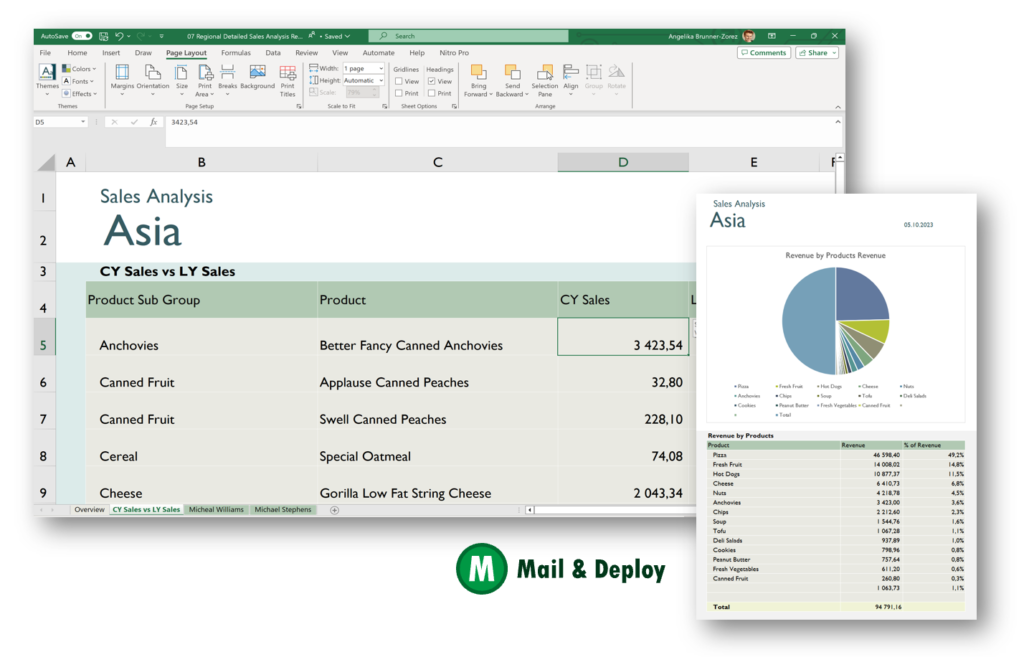Open the Align options
Image resolution: width=1024 pixels, height=657 pixels.
[x=571, y=80]
